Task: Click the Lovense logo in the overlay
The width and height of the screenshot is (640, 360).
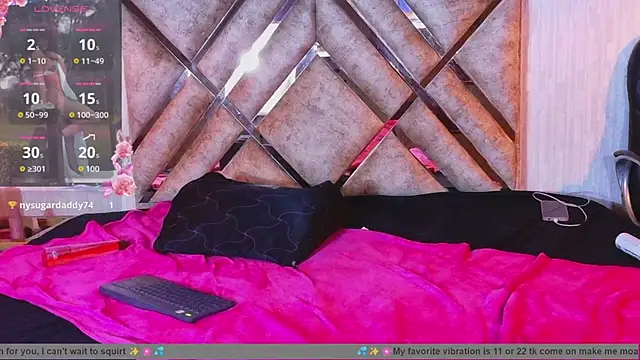Action: coord(61,9)
